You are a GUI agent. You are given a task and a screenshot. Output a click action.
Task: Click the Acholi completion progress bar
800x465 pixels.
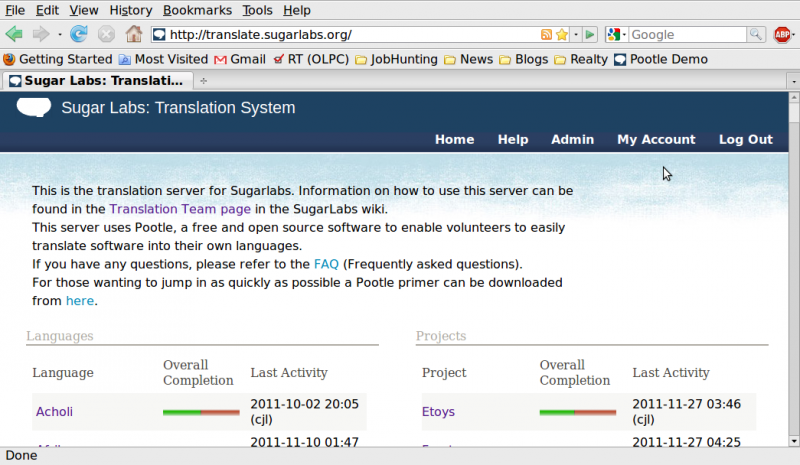pos(198,411)
